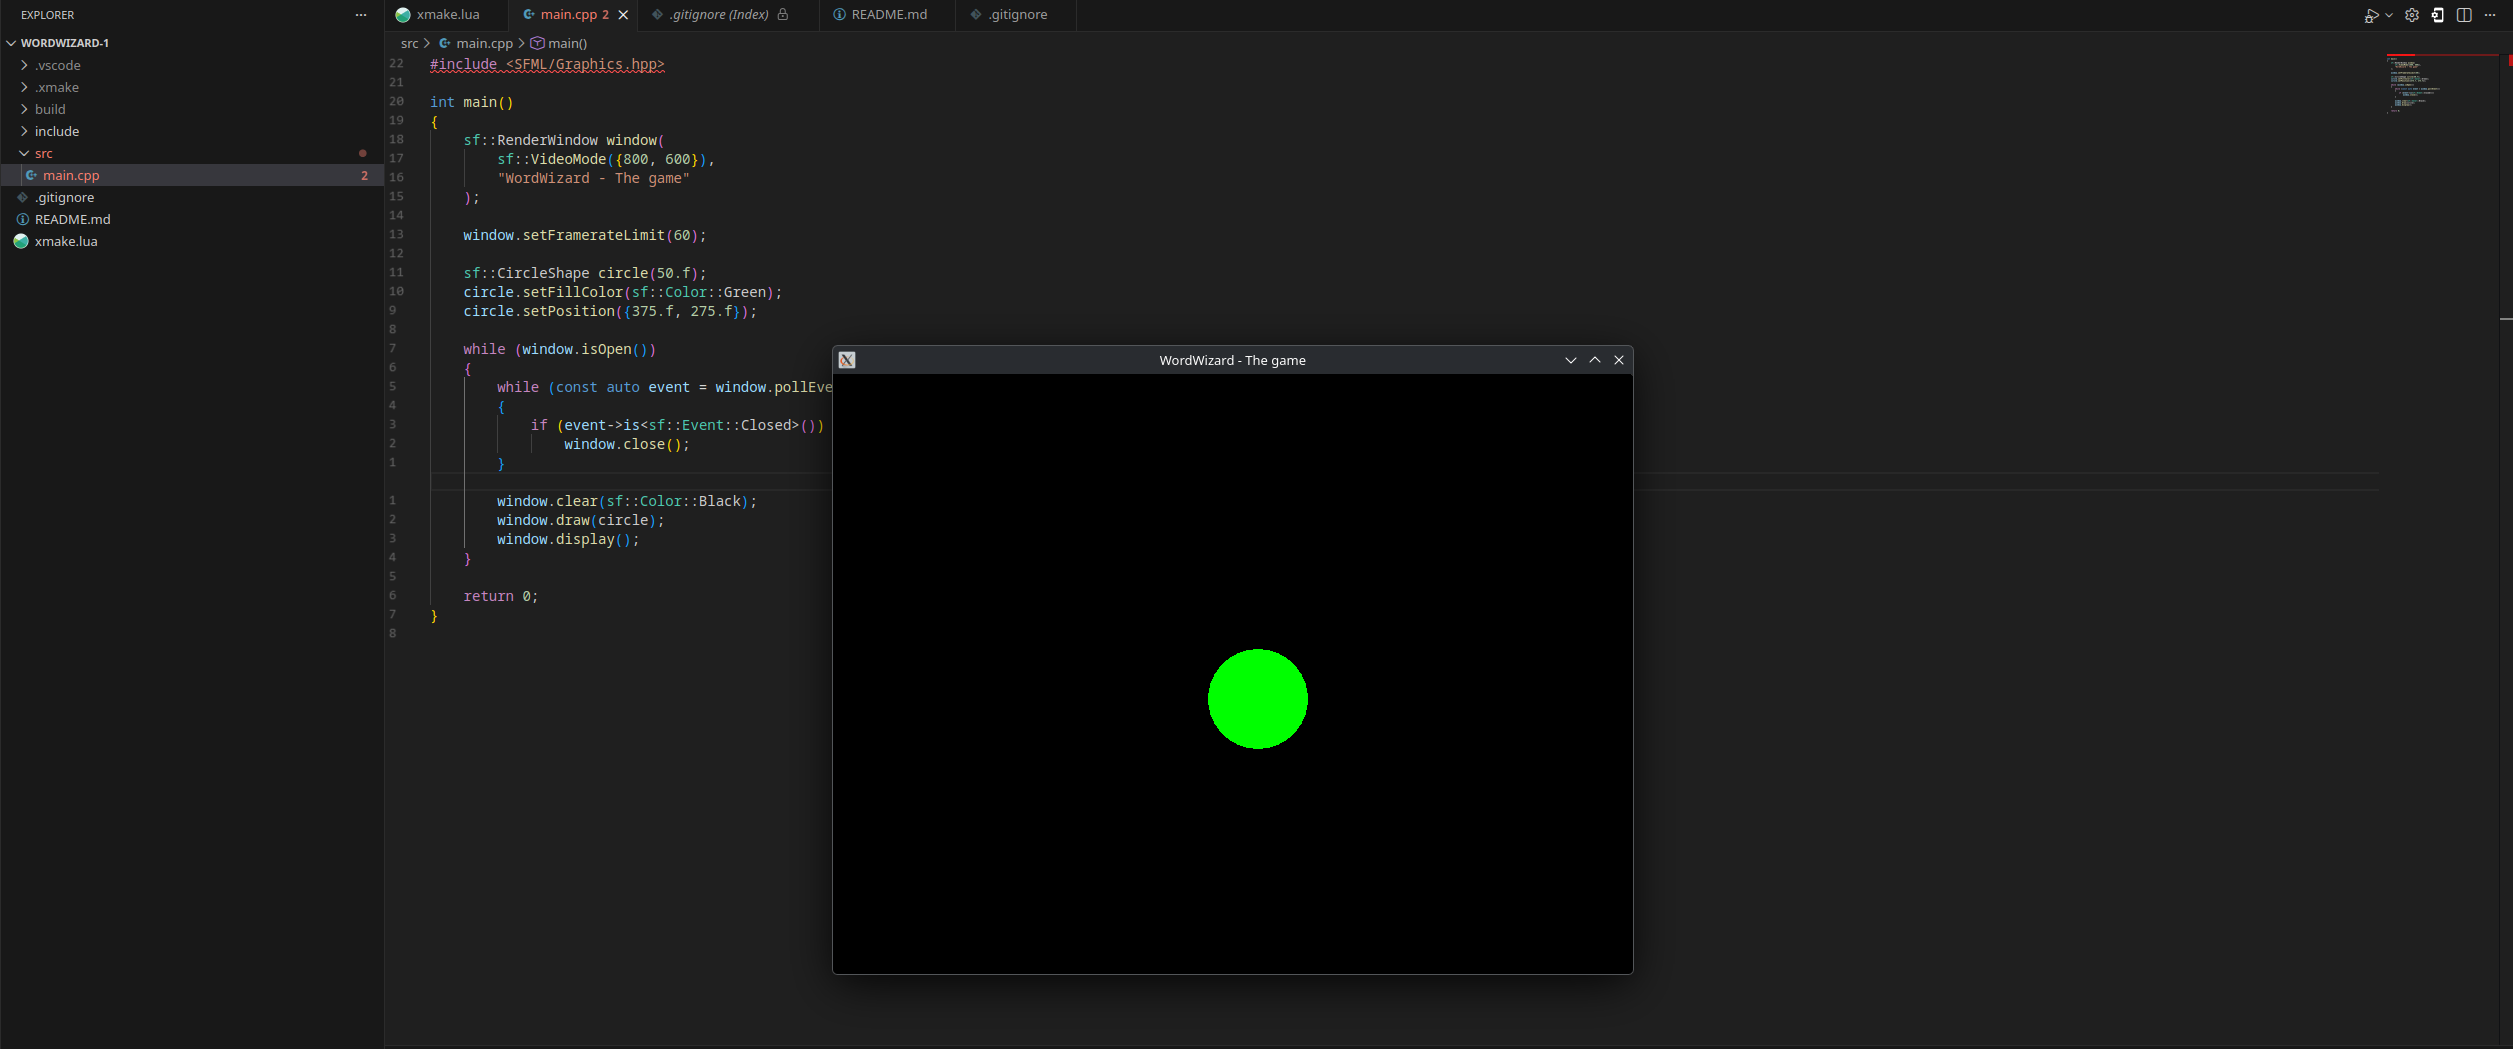Open README.md from the Explorer tree
The width and height of the screenshot is (2513, 1049).
tap(72, 219)
